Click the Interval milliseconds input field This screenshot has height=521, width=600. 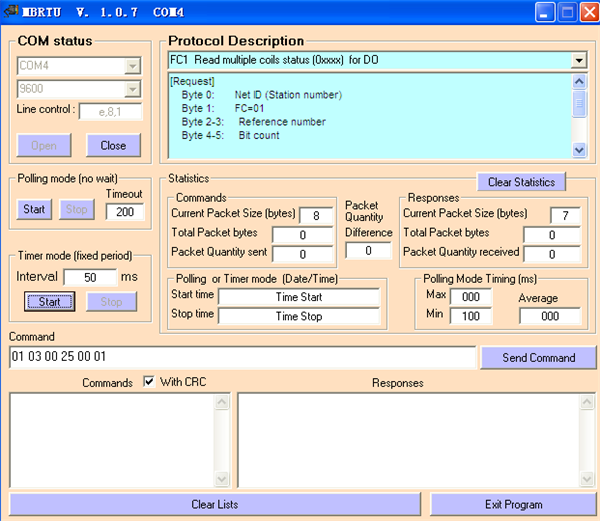point(90,277)
